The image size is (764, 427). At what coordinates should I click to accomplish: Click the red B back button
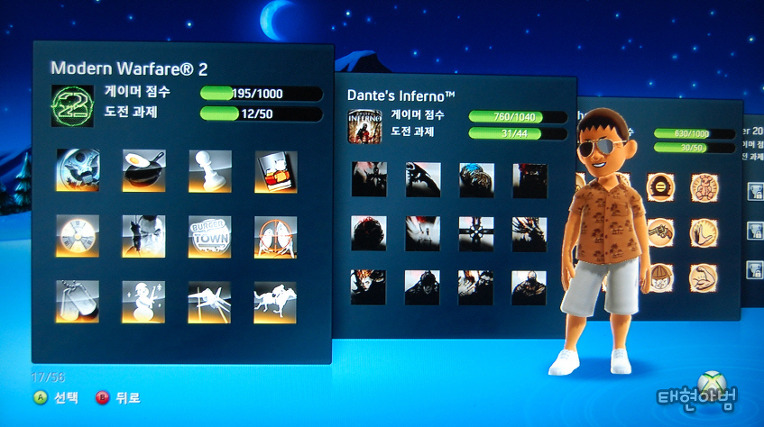click(102, 398)
